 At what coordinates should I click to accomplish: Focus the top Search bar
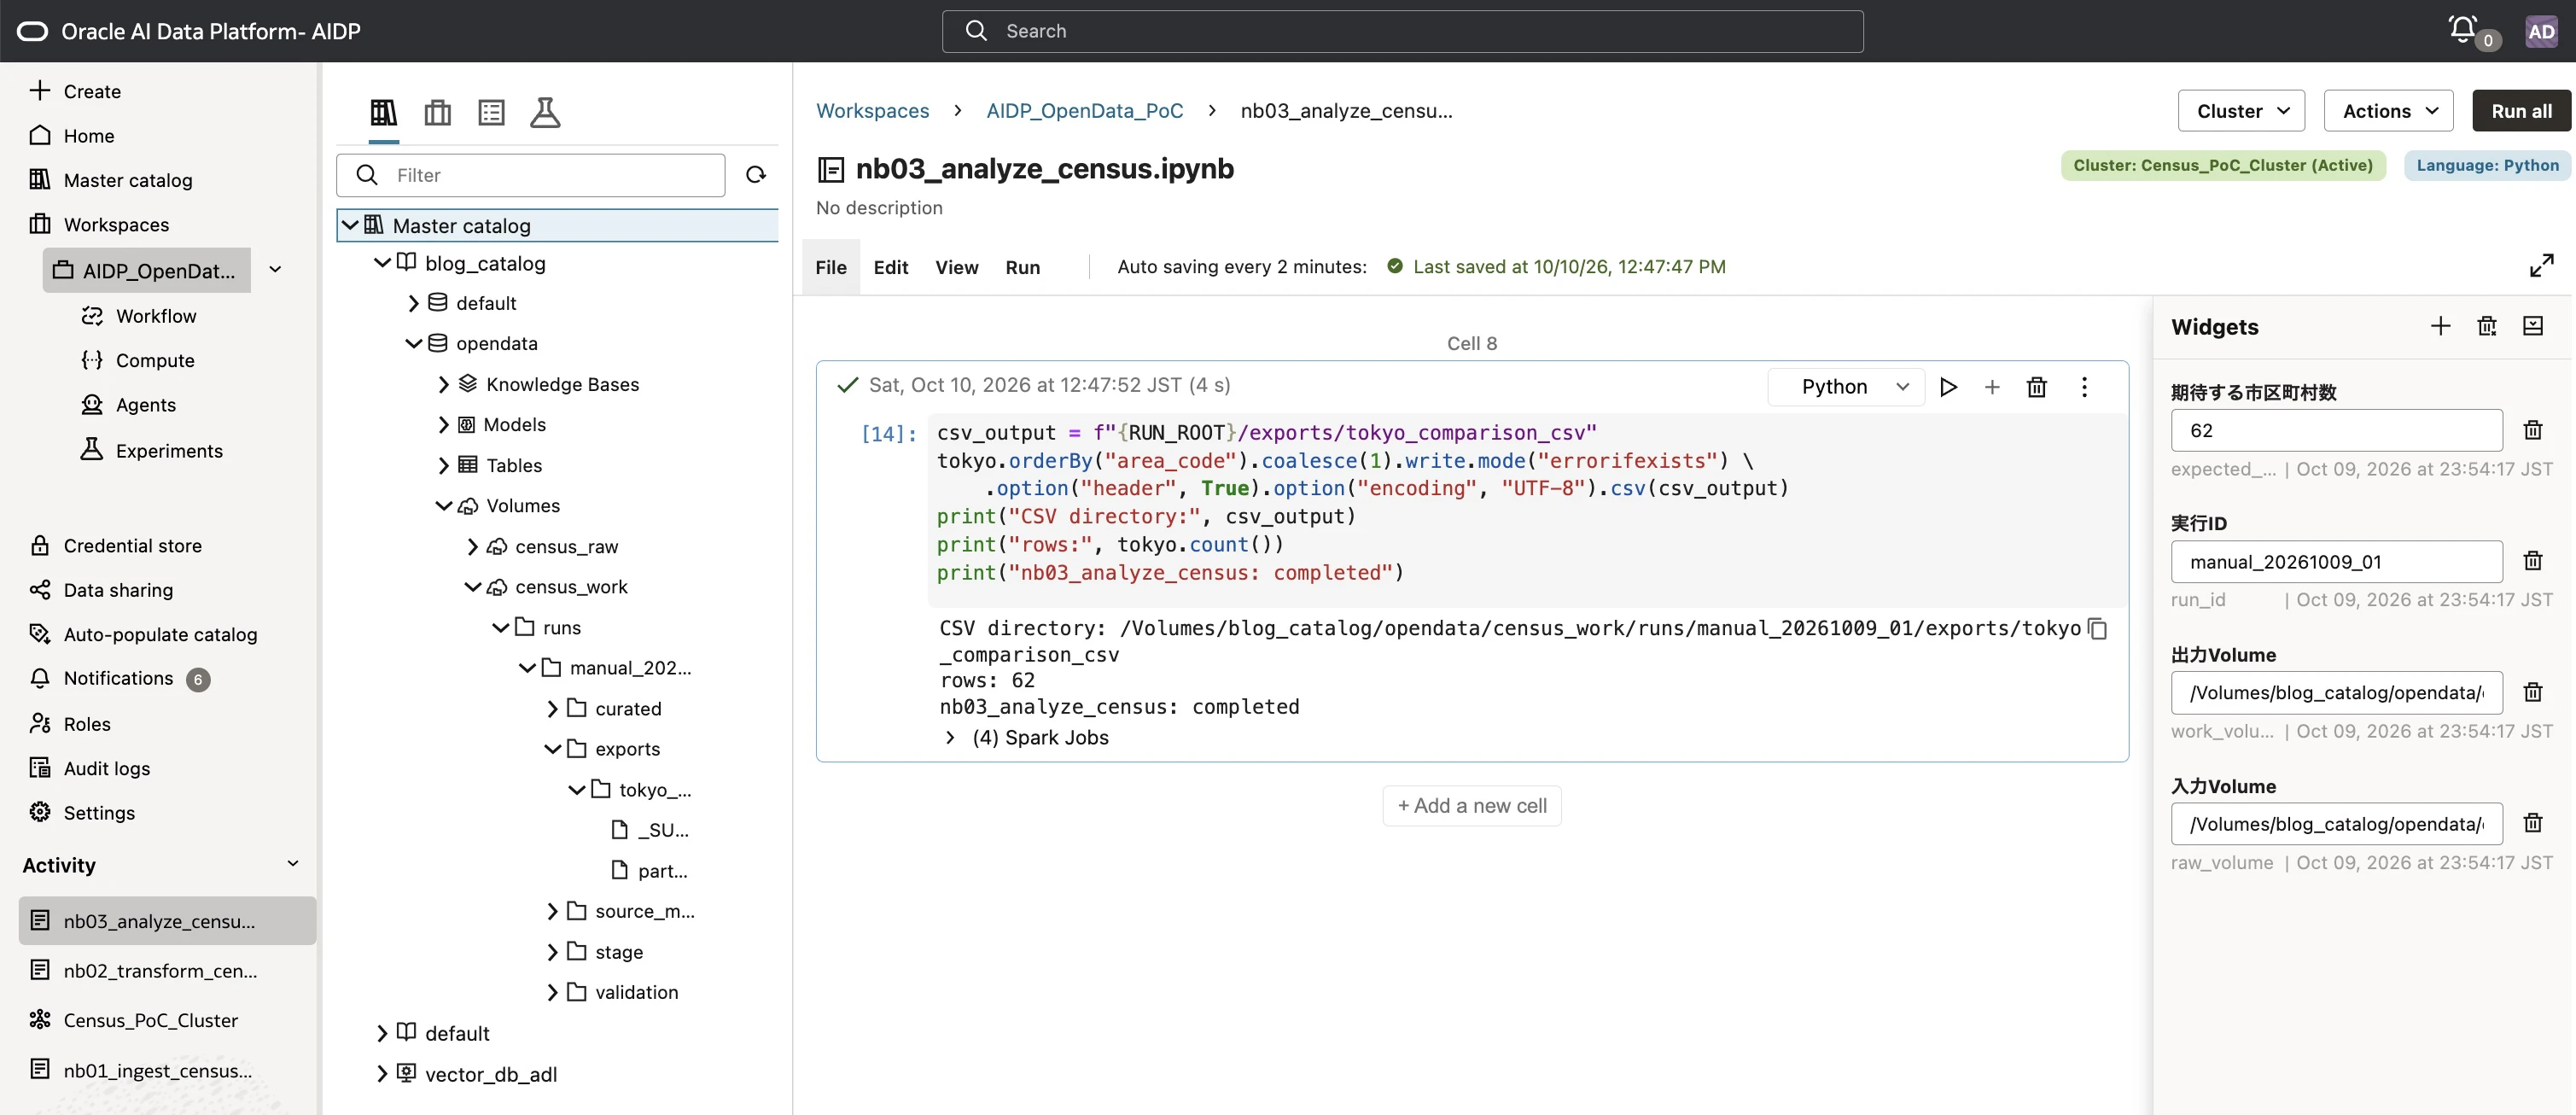1402,31
